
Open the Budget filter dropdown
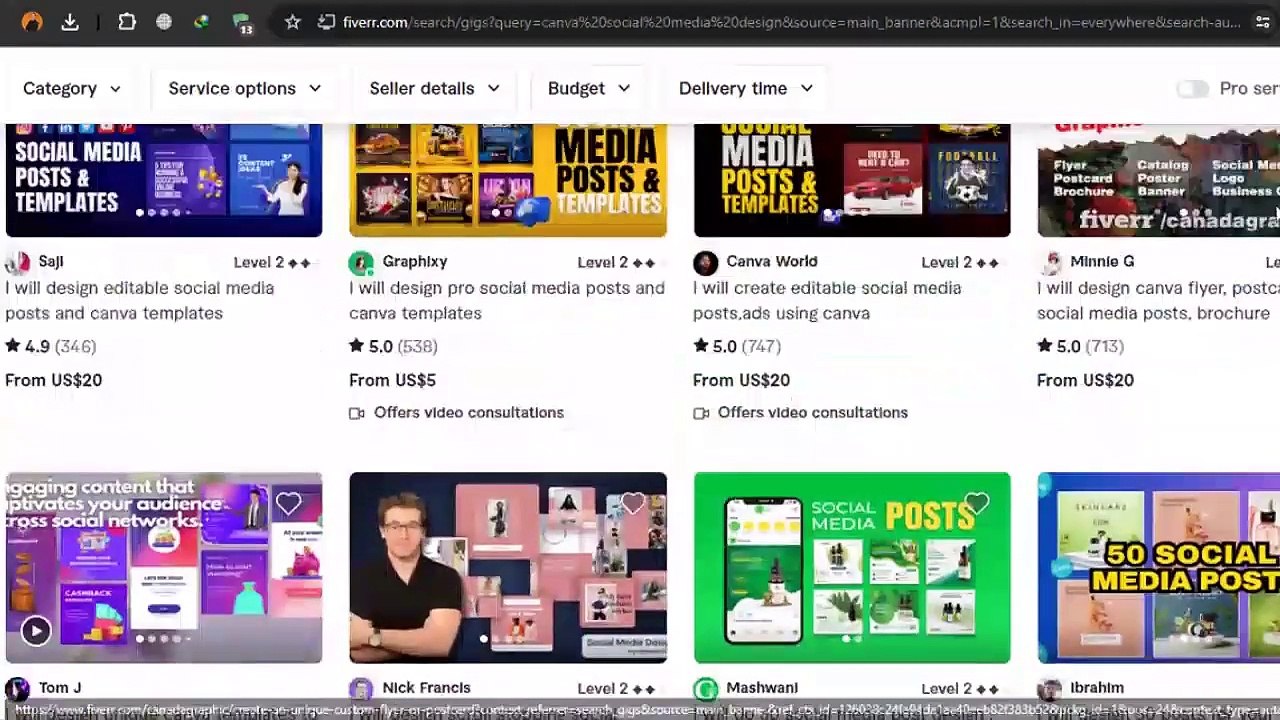click(589, 89)
